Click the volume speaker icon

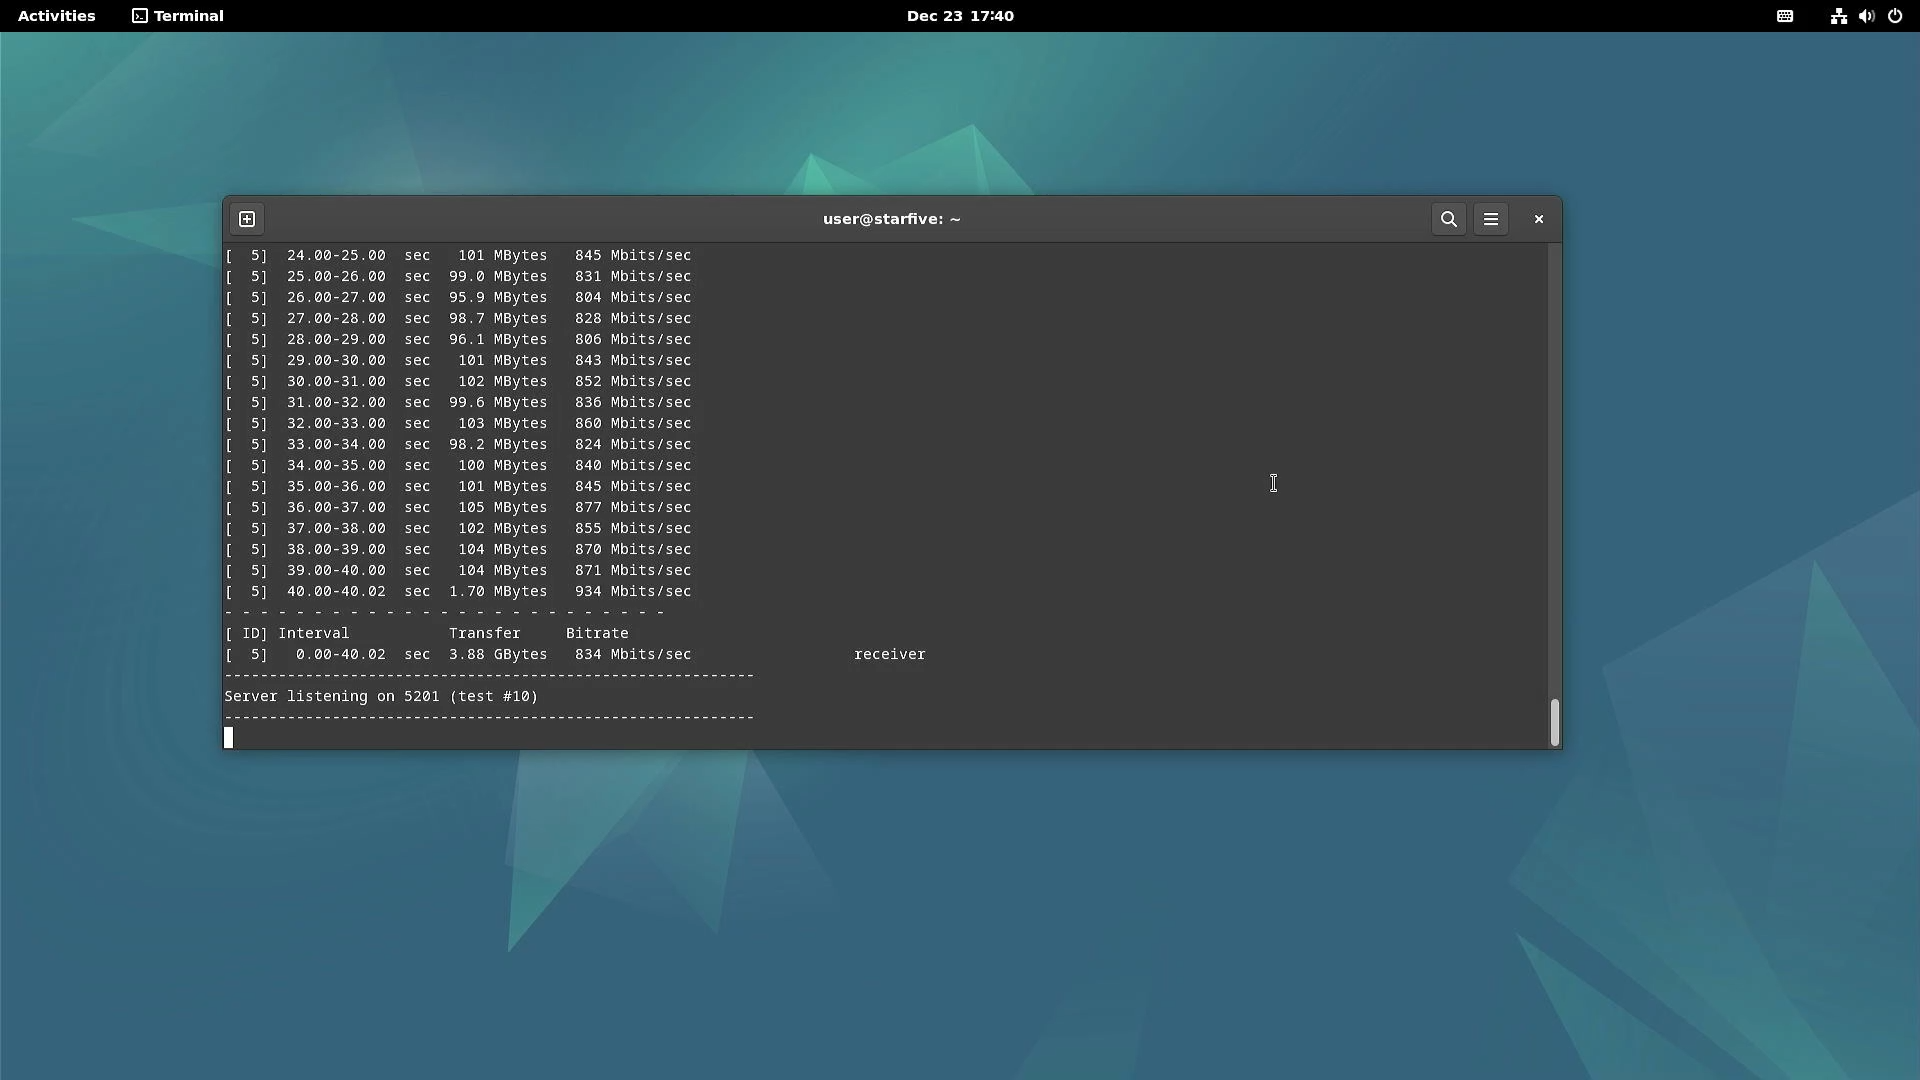coord(1866,16)
